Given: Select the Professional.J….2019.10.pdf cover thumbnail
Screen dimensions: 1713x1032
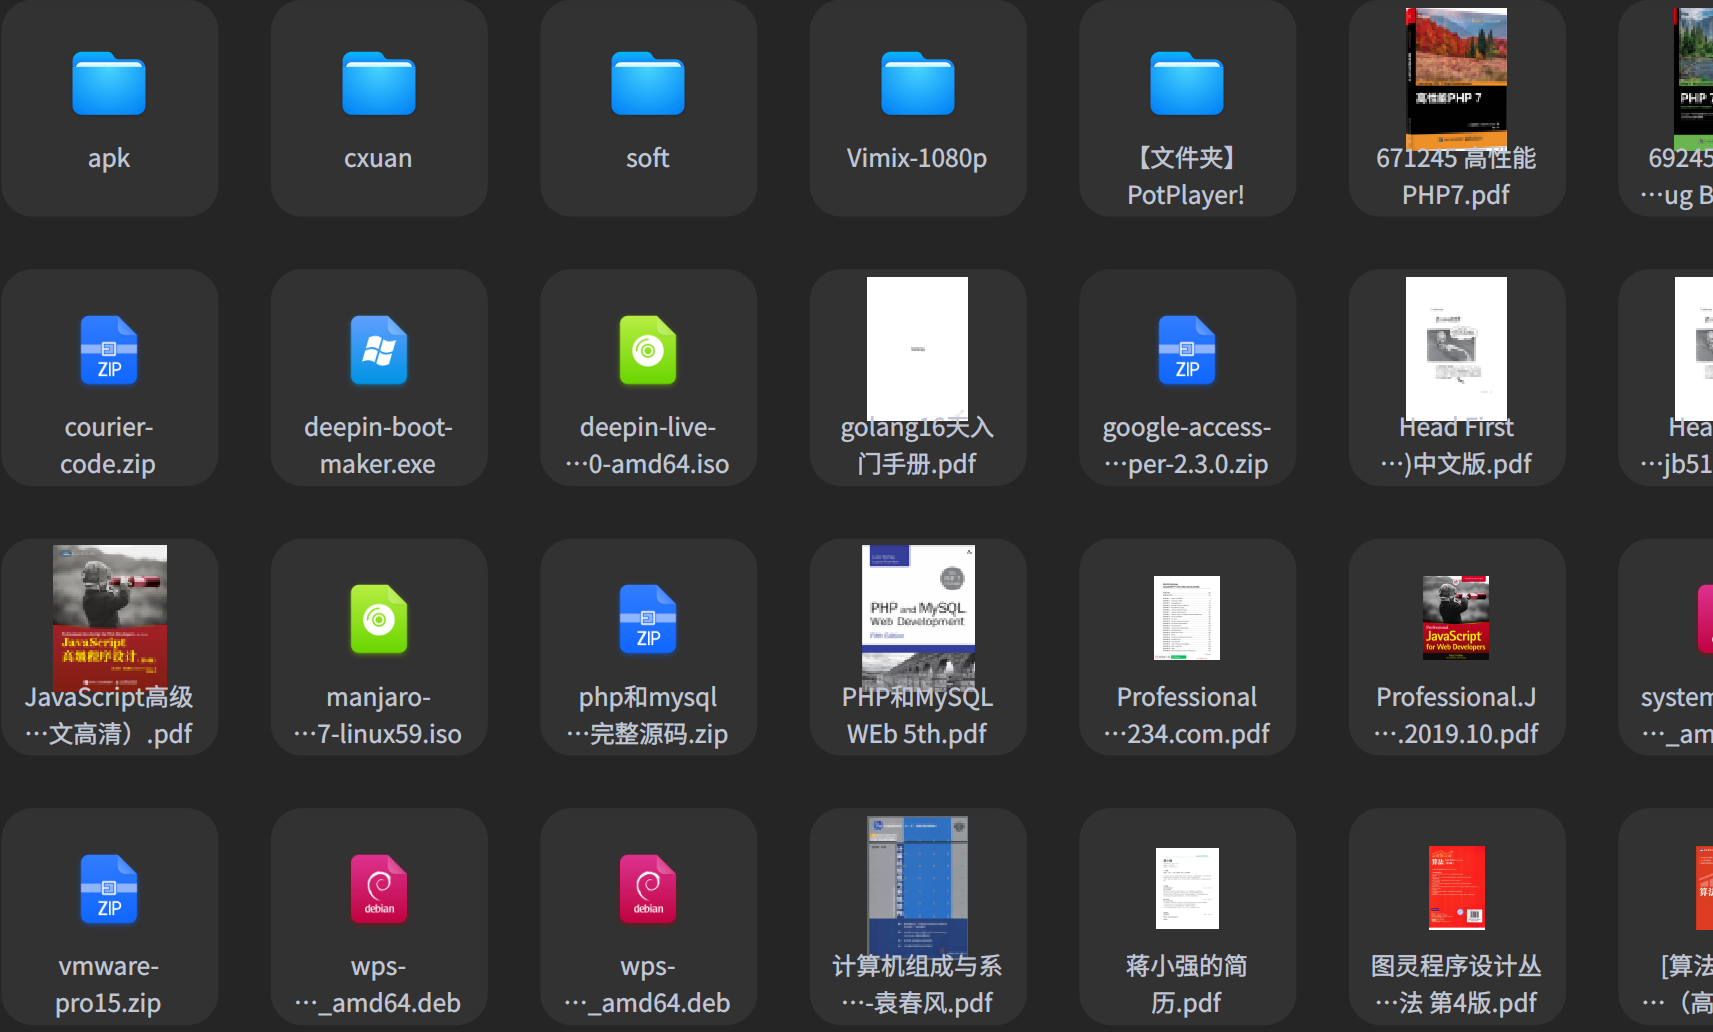Looking at the screenshot, I should click(1456, 618).
